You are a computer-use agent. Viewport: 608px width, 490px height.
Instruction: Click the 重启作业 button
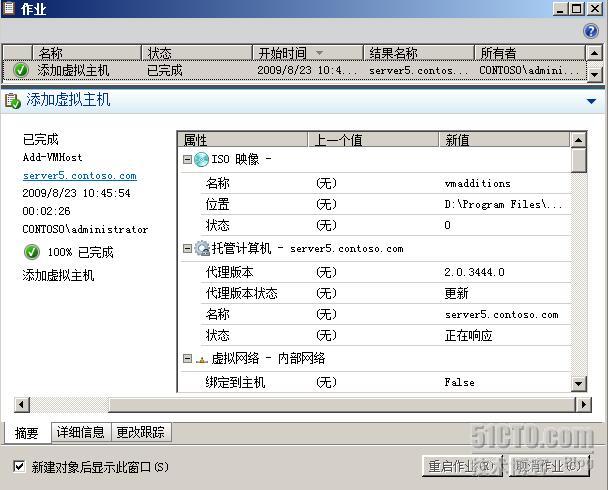point(462,466)
